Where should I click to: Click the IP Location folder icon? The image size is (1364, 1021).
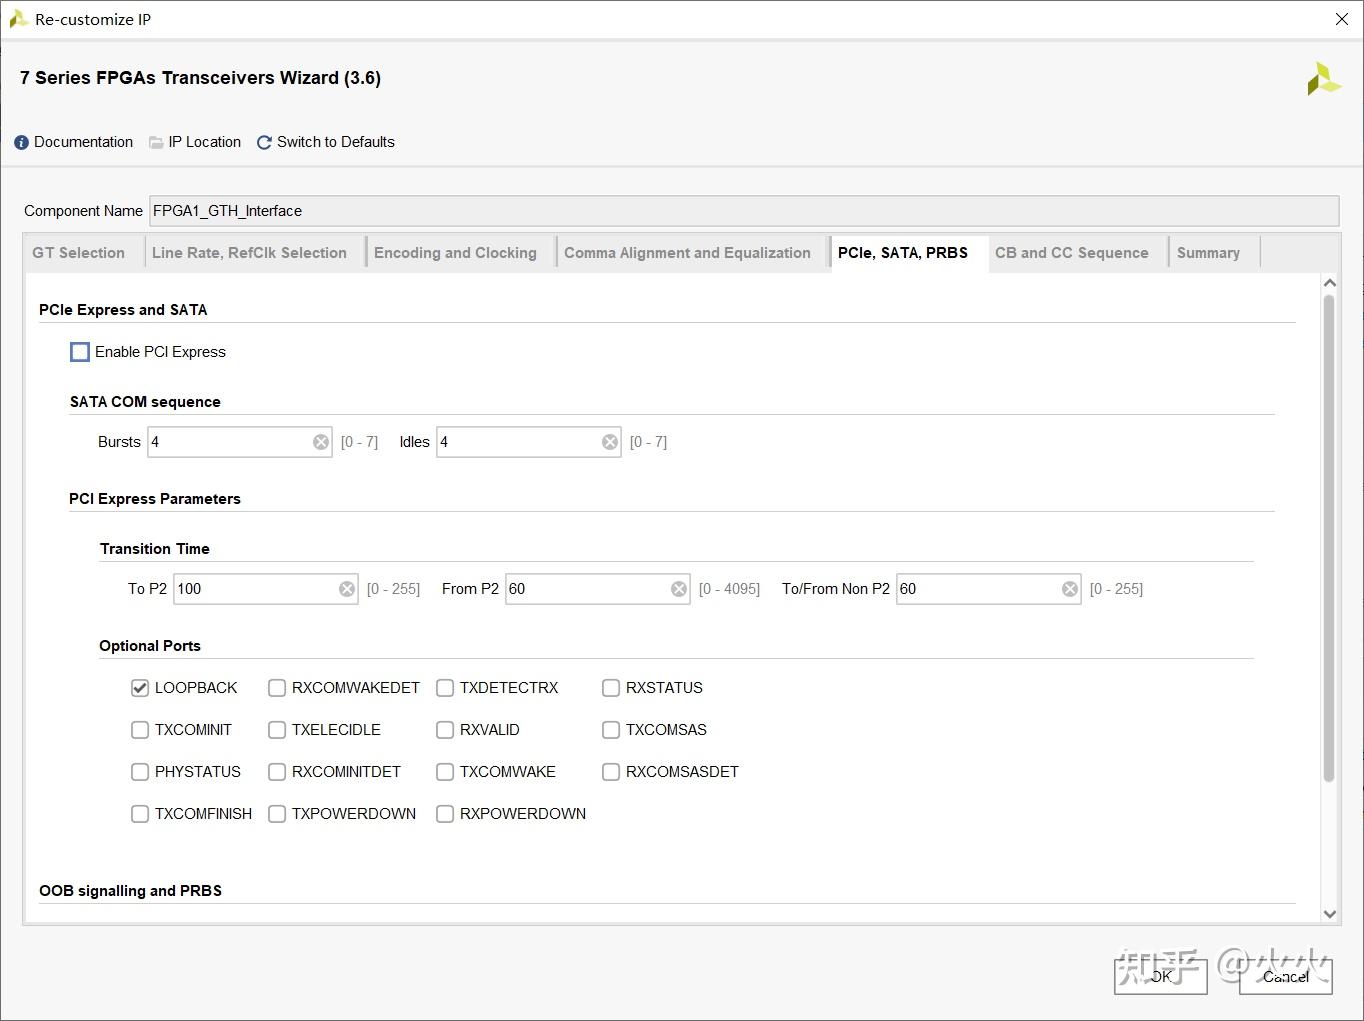point(156,143)
